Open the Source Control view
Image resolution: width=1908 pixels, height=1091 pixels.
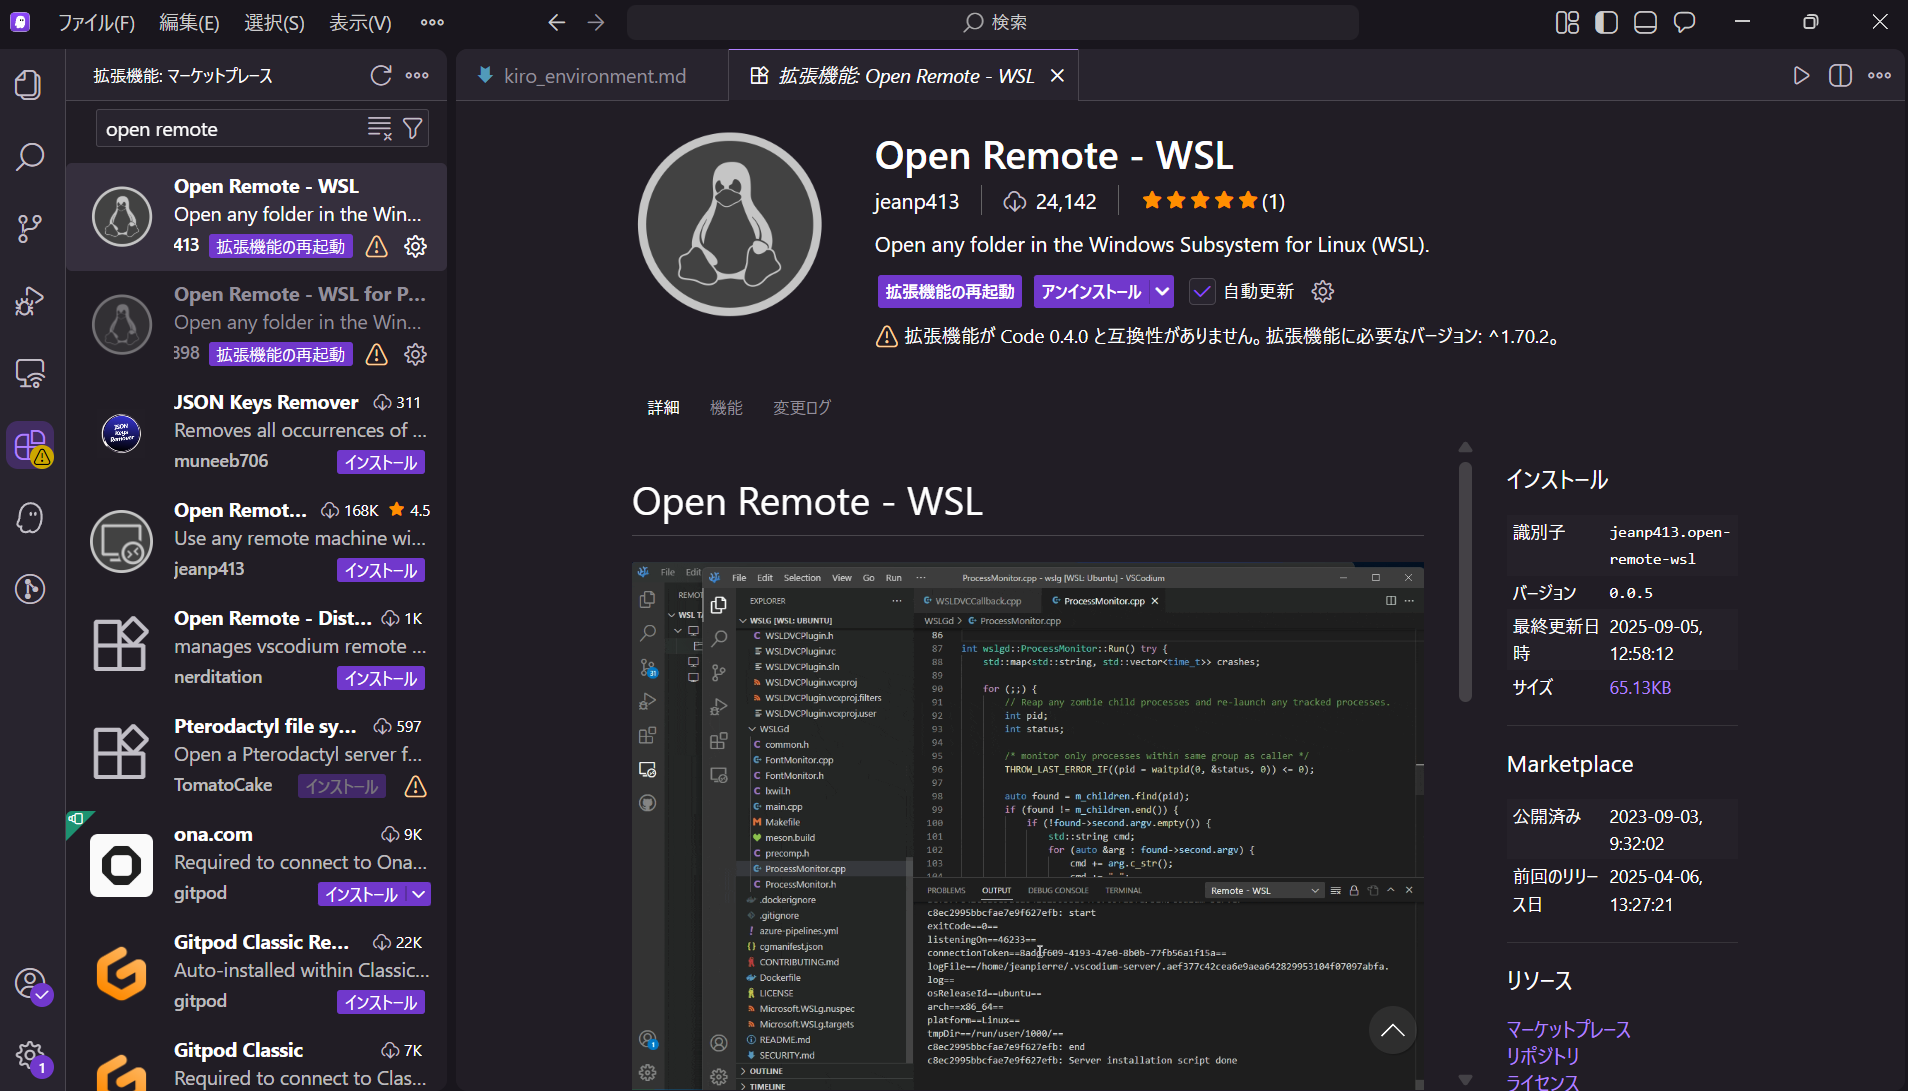(30, 228)
